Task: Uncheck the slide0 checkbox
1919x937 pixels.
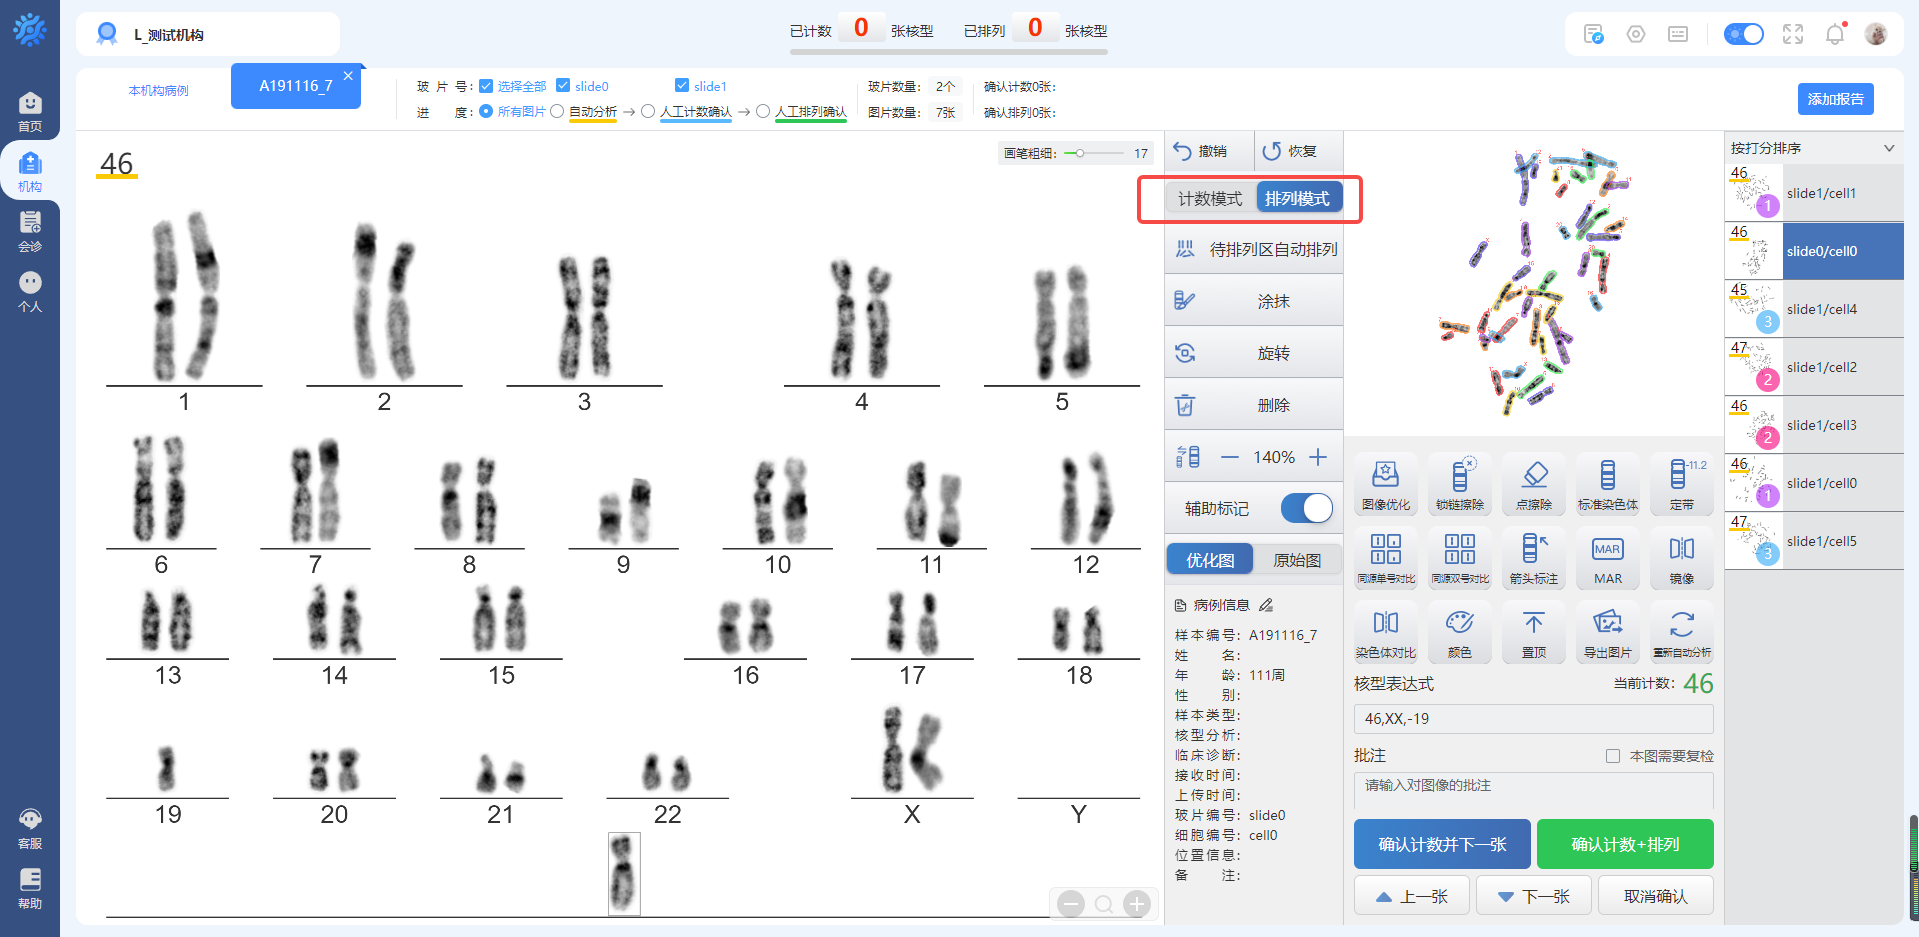Action: click(563, 86)
